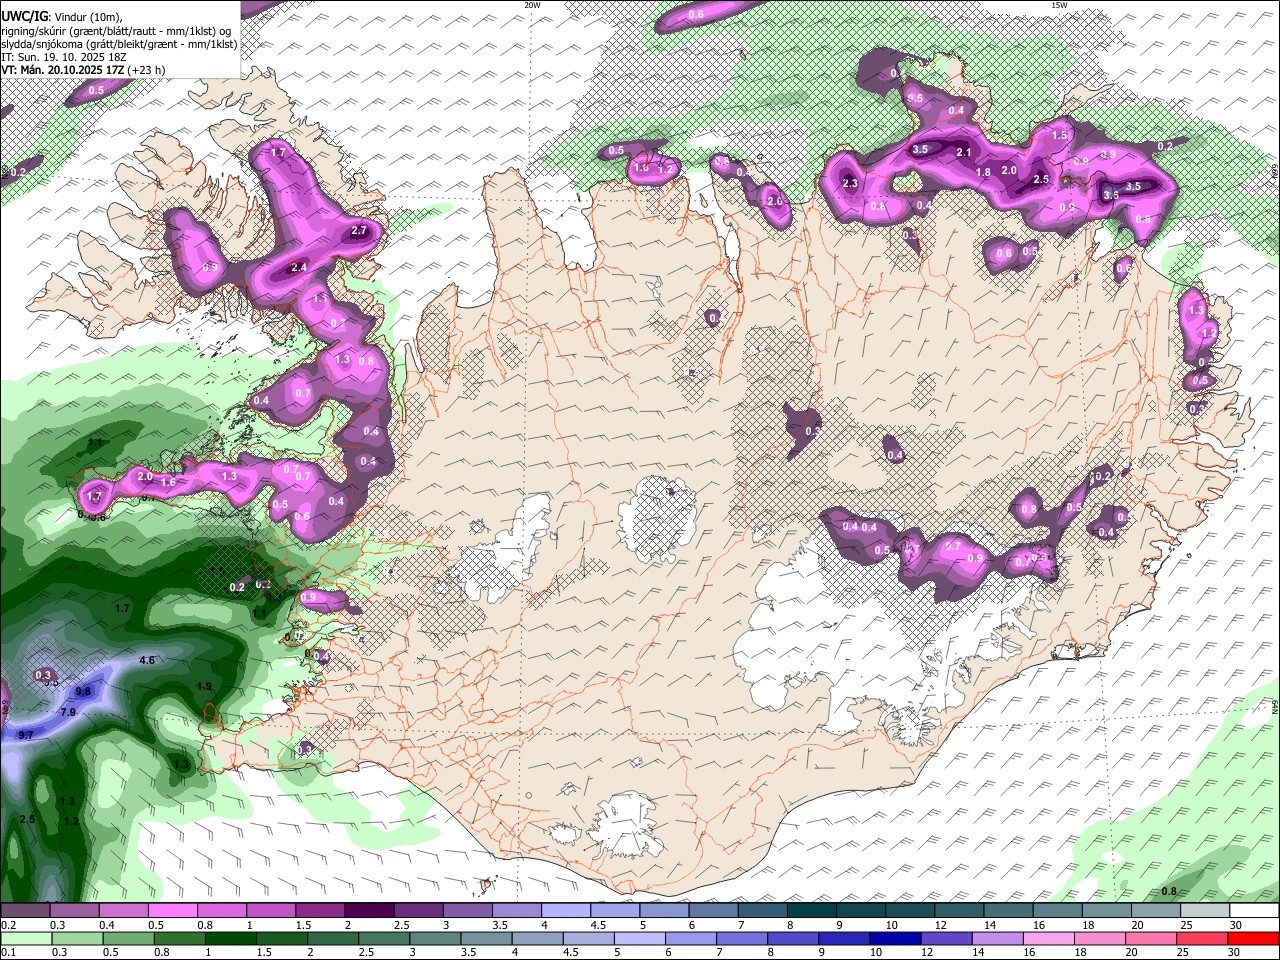Click the '2.3' snowfall value in the north
The image size is (1280, 960).
point(851,183)
